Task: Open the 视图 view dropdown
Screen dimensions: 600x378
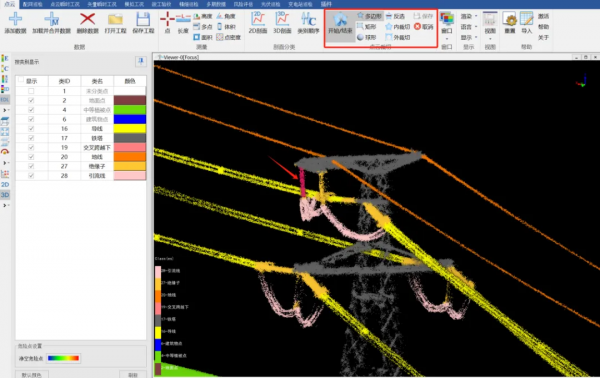Action: tap(490, 26)
